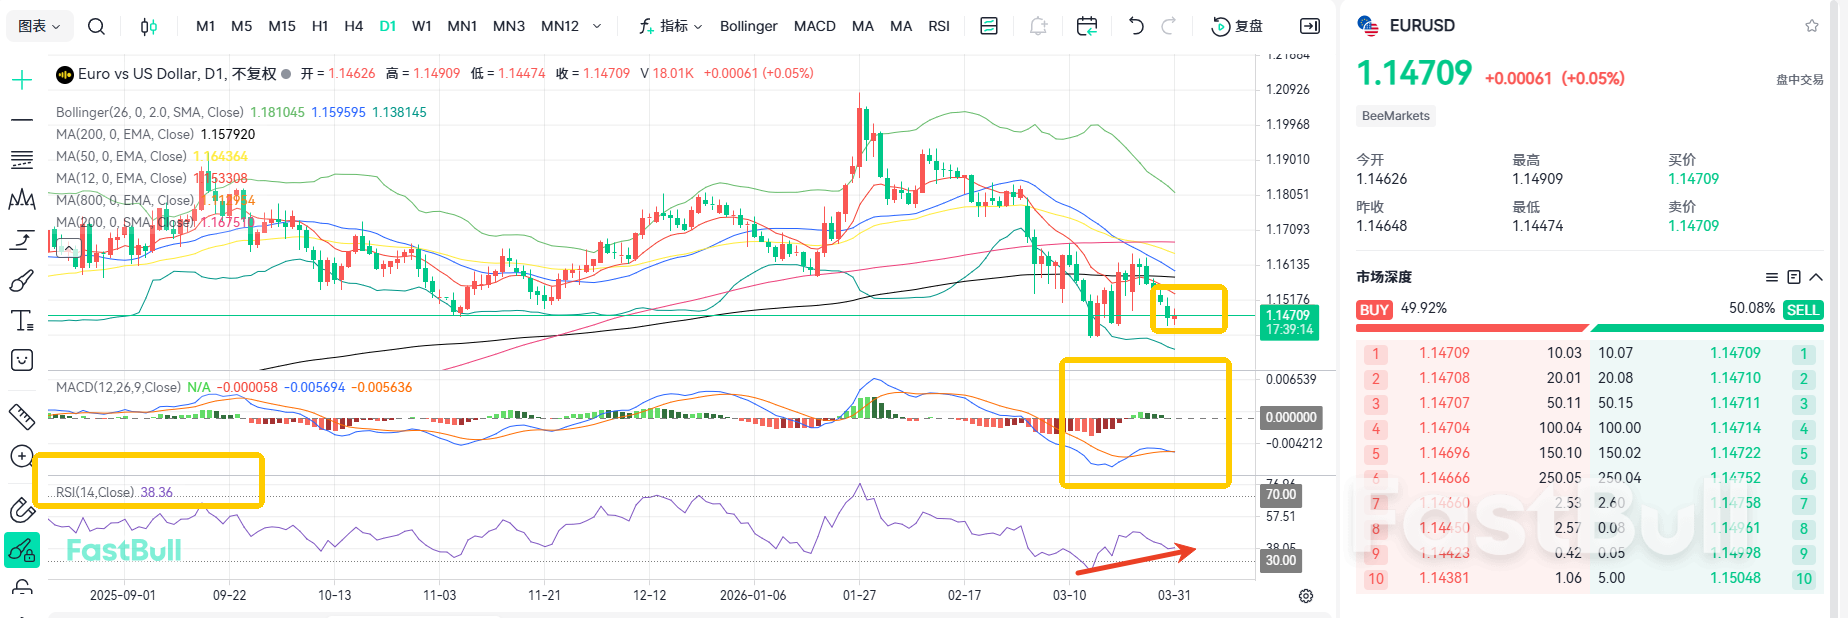Select the text annotation tool
1848x618 pixels.
tap(22, 321)
